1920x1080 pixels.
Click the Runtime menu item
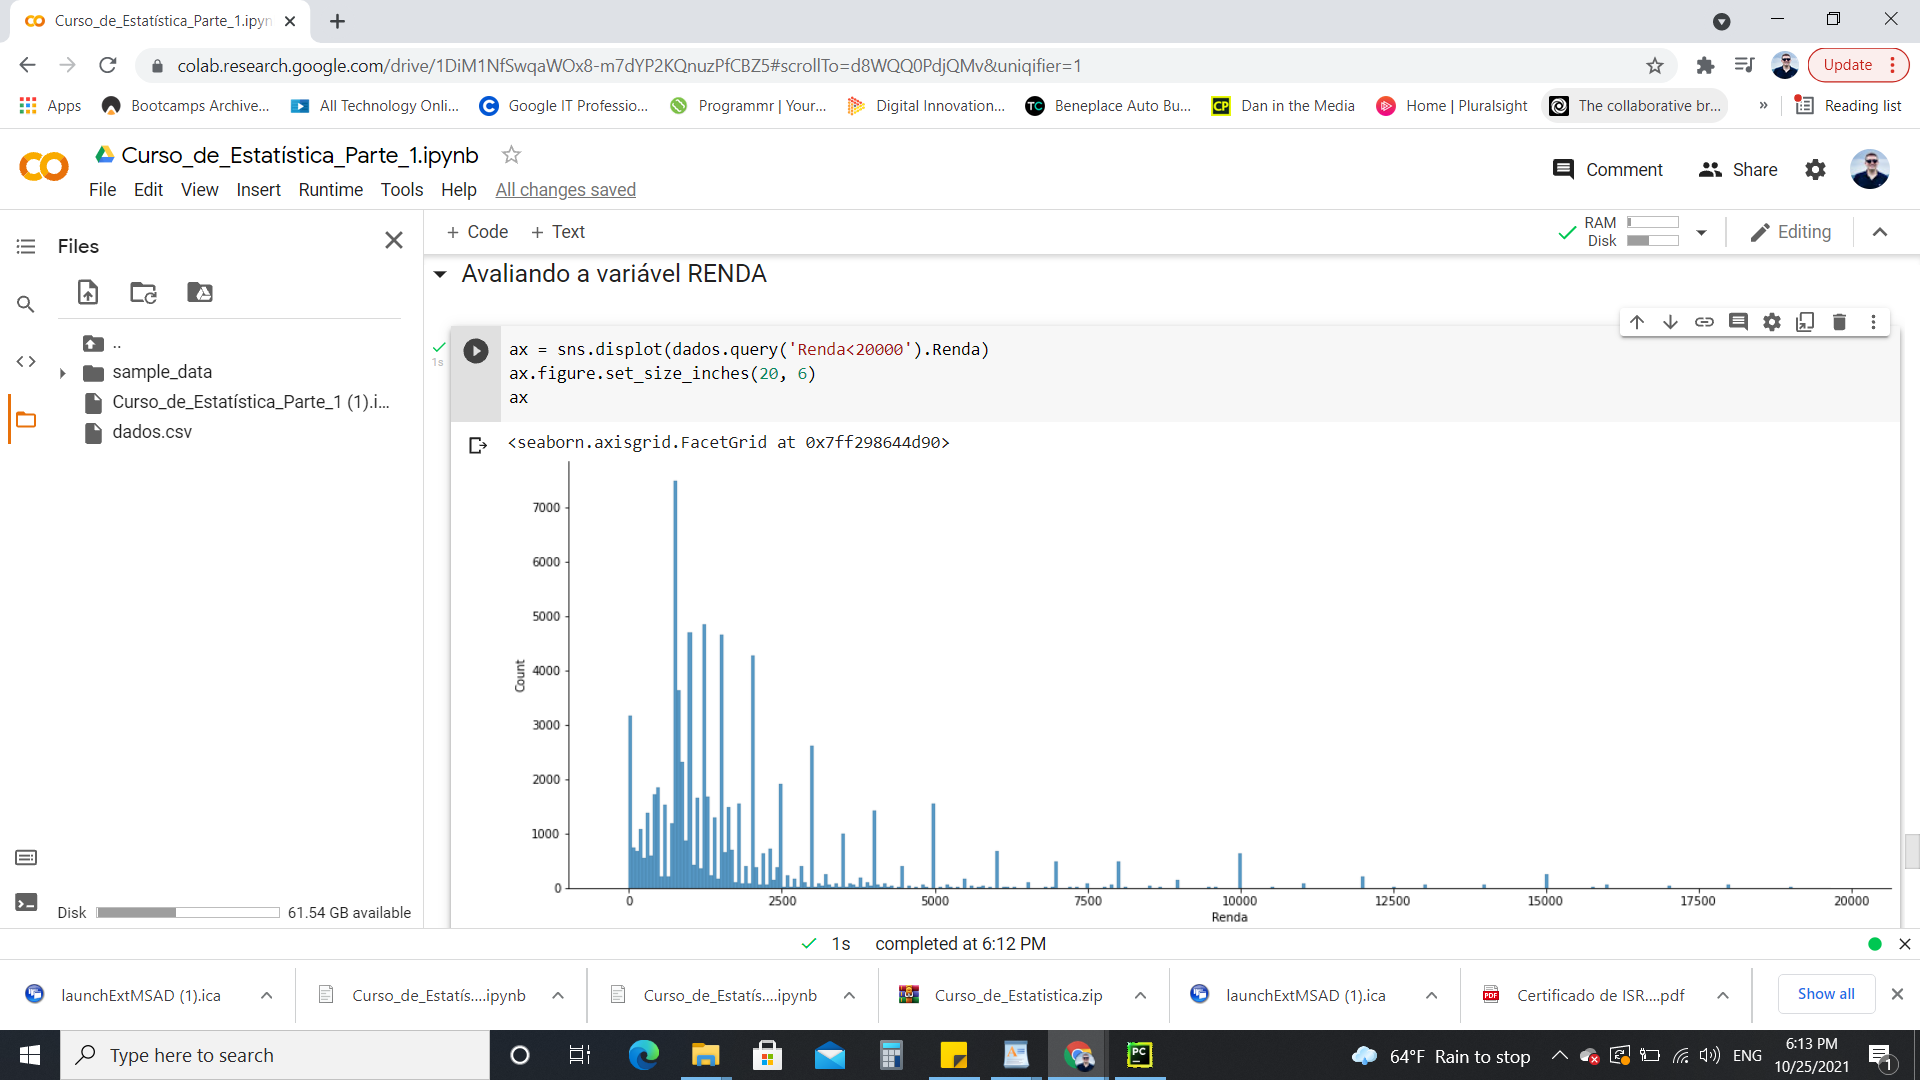tap(331, 189)
